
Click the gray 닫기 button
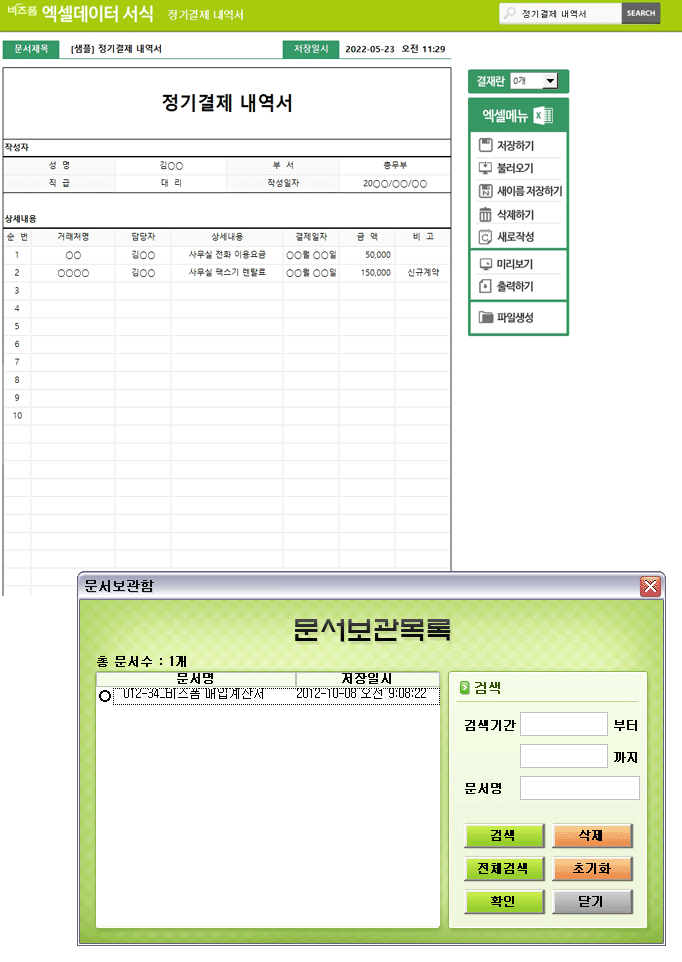point(592,902)
